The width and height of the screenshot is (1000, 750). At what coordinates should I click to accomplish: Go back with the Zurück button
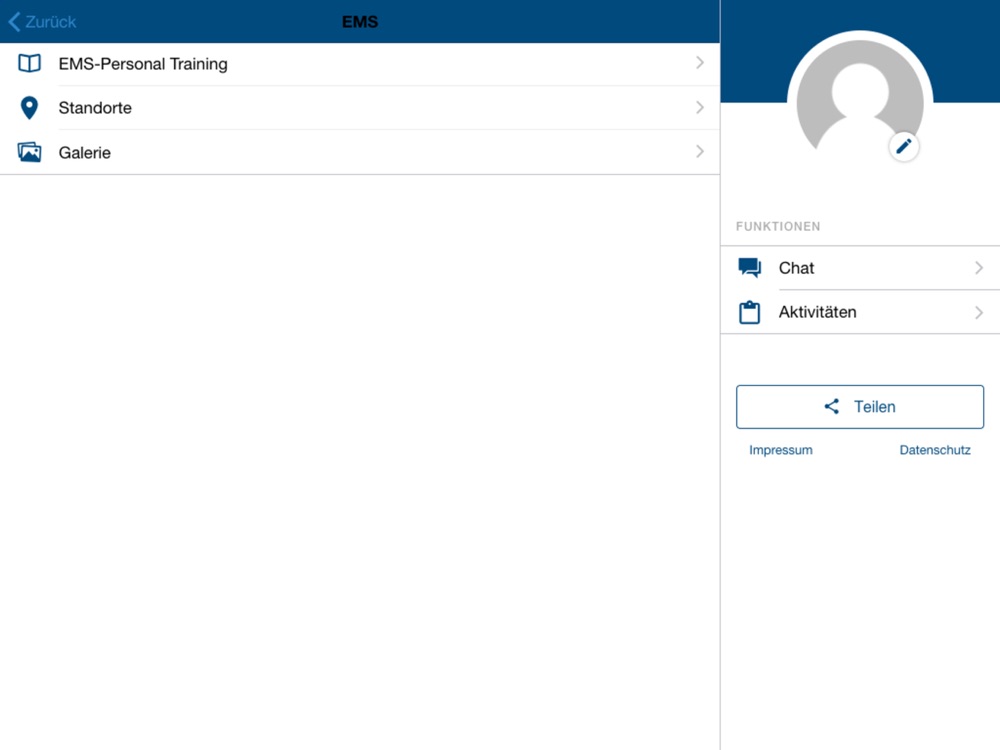point(42,22)
